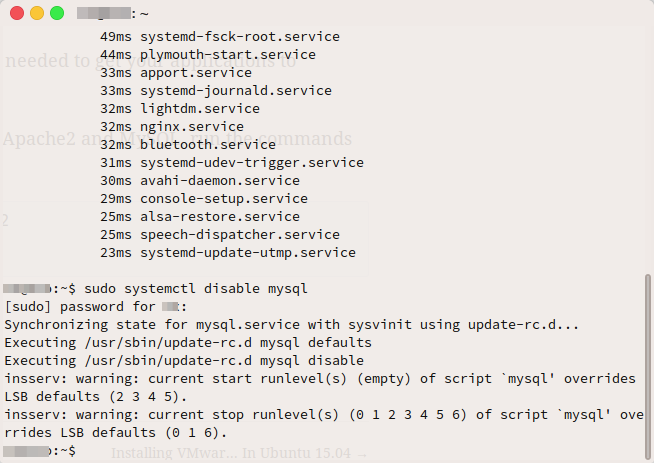Image resolution: width=654 pixels, height=463 pixels.
Task: Click the empty shell prompt on the last line
Action: point(40,450)
